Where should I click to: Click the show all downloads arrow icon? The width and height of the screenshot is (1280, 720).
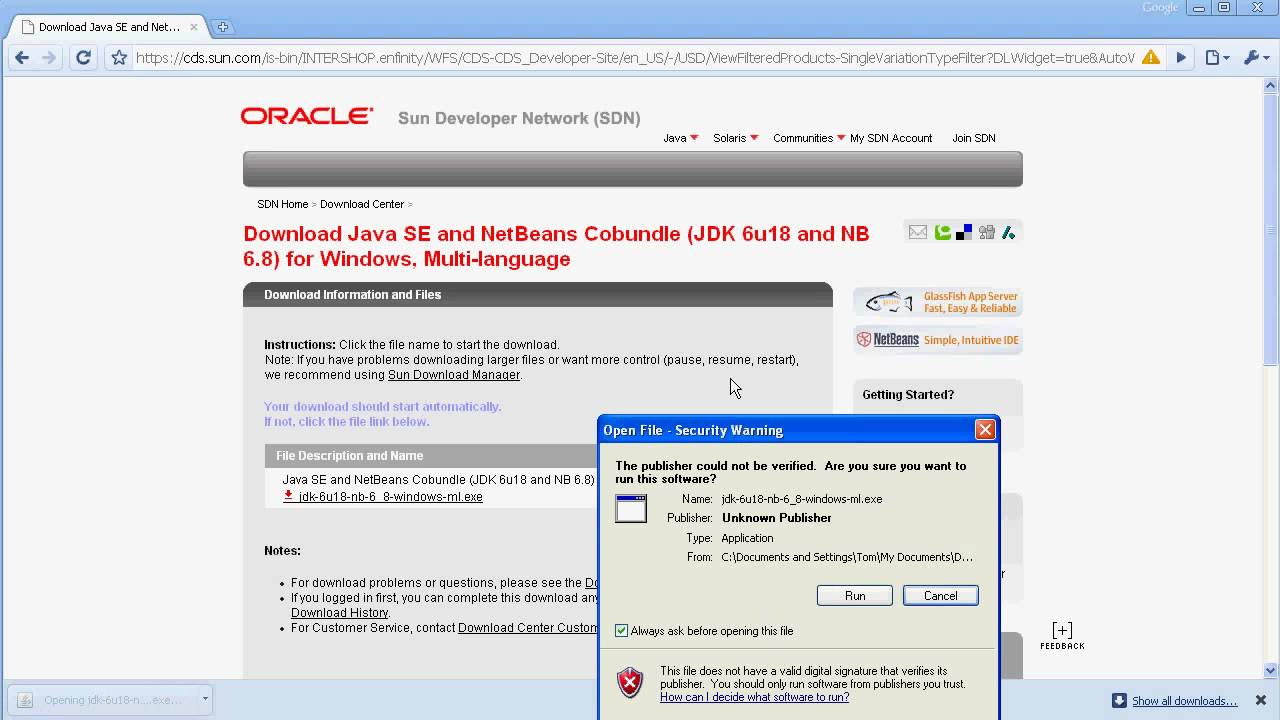tap(1120, 701)
